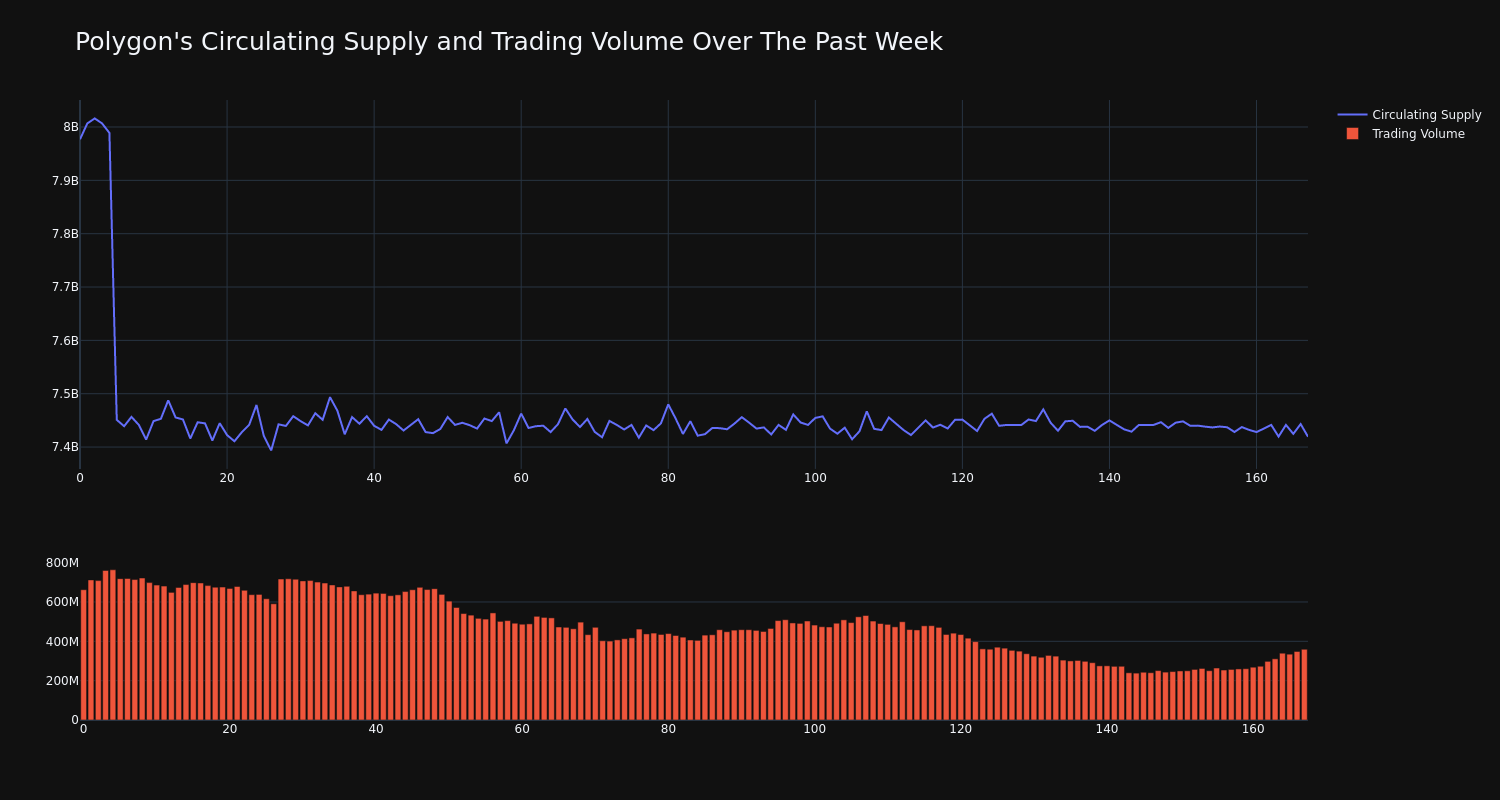Image resolution: width=1500 pixels, height=800 pixels.
Task: Click the supply line peak above 8B
Action: pyautogui.click(x=94, y=119)
